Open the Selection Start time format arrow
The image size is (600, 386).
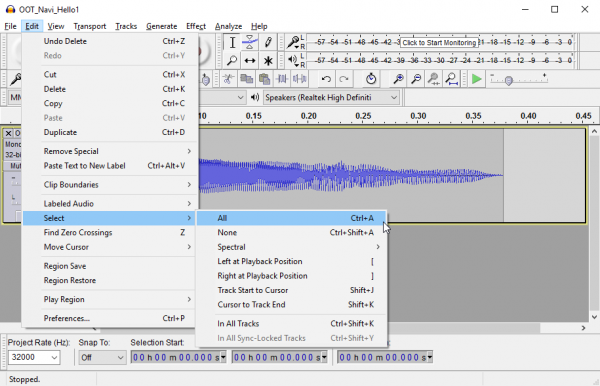(x=223, y=357)
